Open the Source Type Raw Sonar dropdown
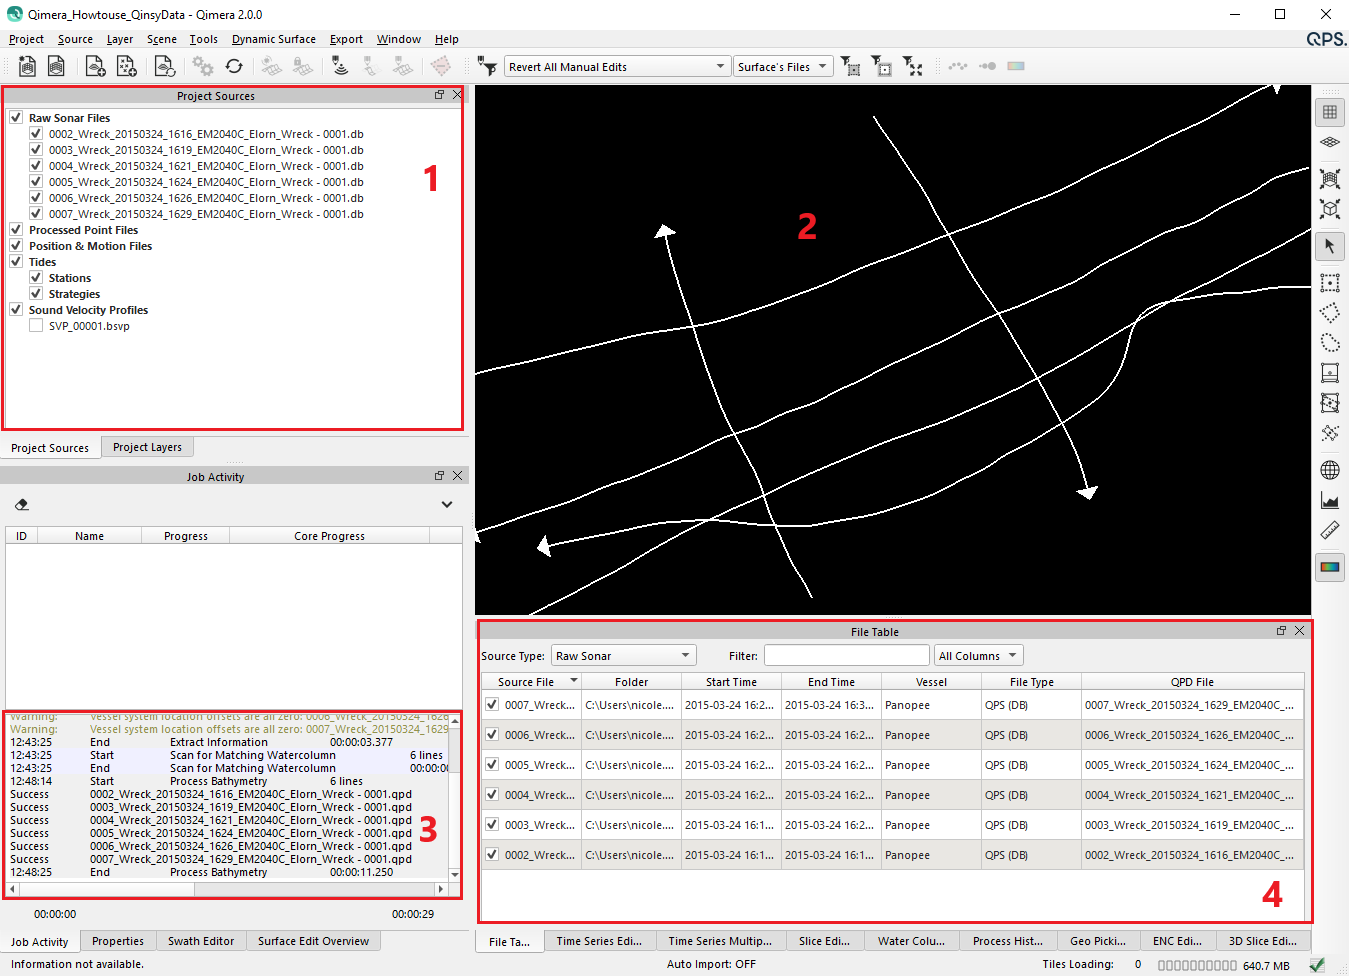Viewport: 1349px width, 976px height. tap(623, 656)
